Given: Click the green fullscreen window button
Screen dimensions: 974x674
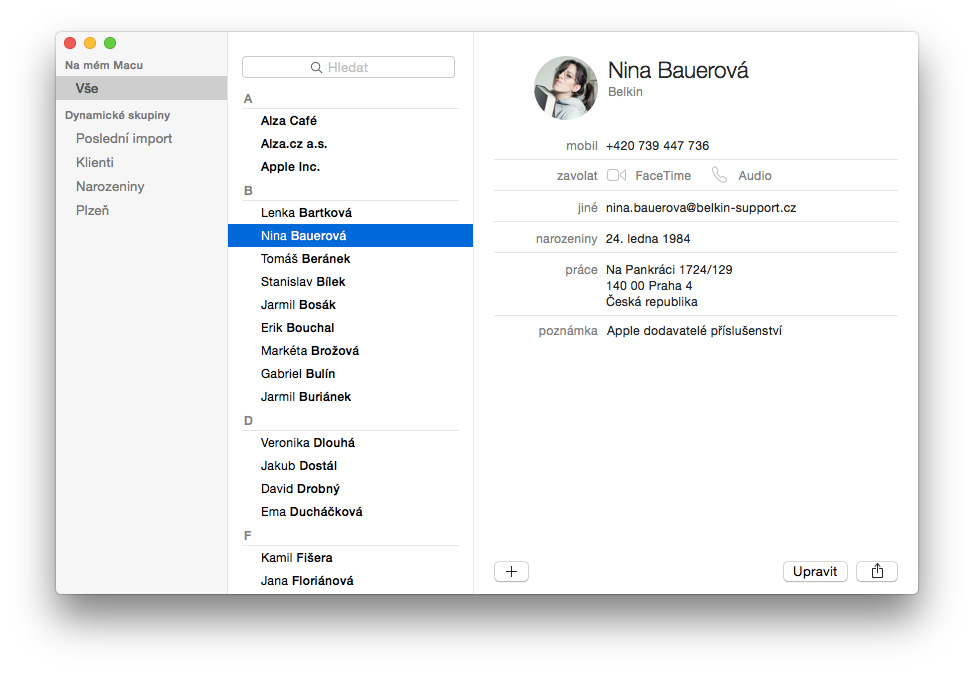Looking at the screenshot, I should tap(110, 43).
